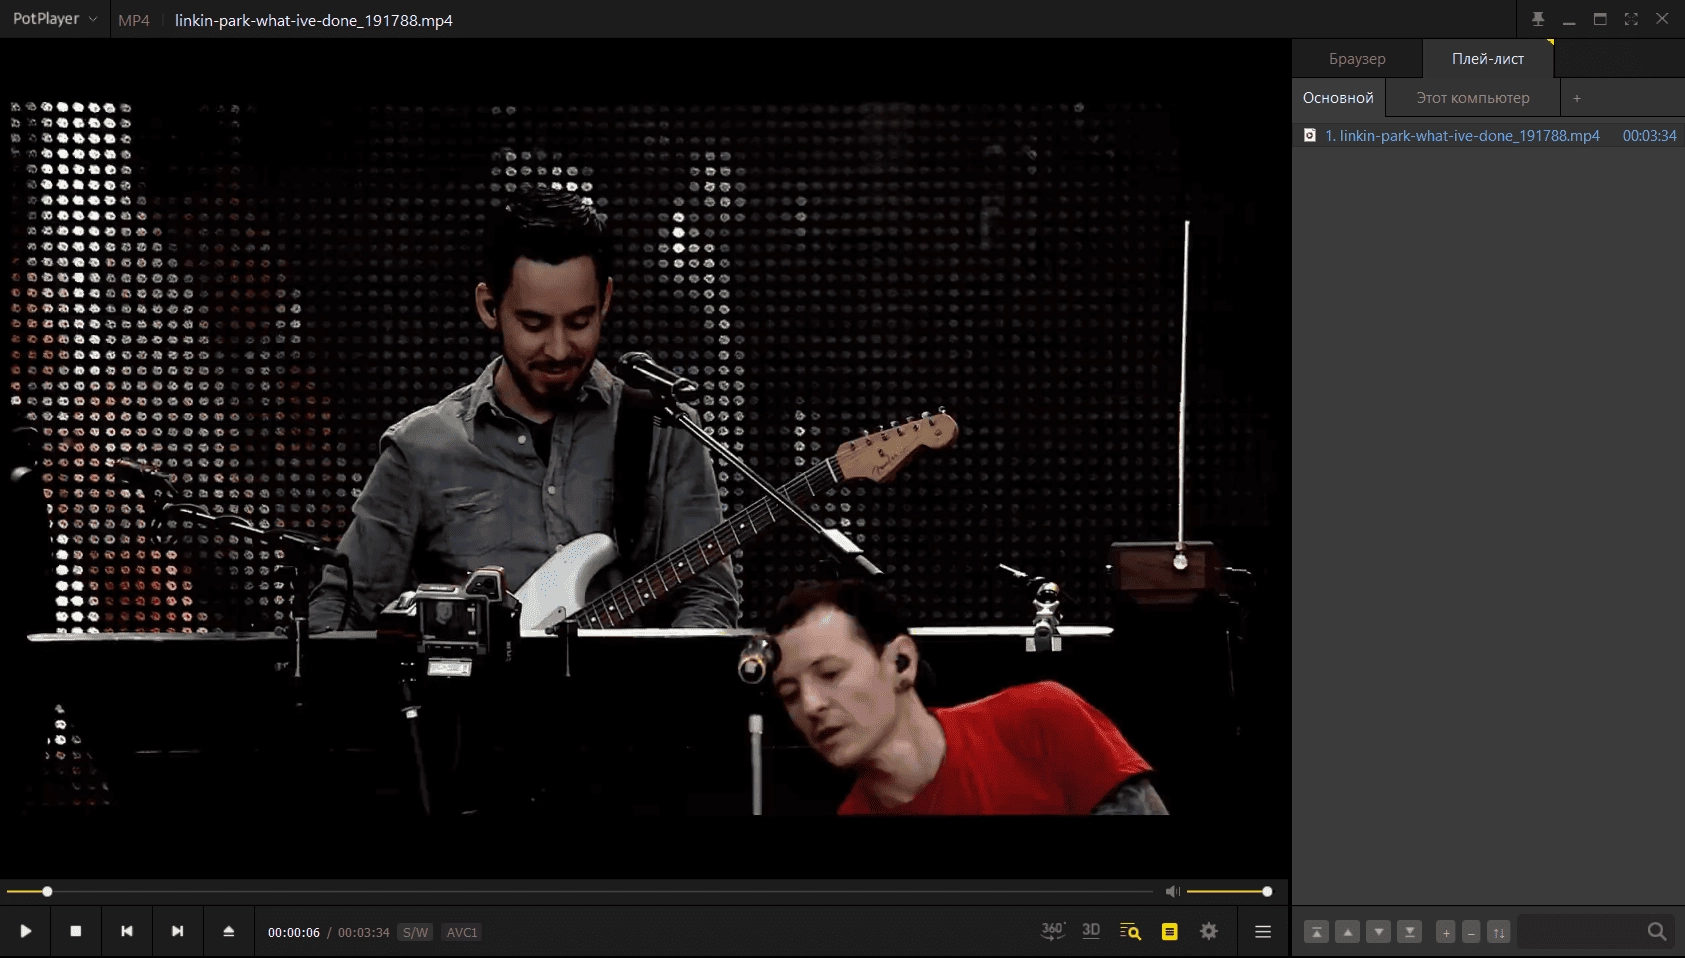Toggle 3D video mode
This screenshot has width=1685, height=958.
click(1091, 931)
